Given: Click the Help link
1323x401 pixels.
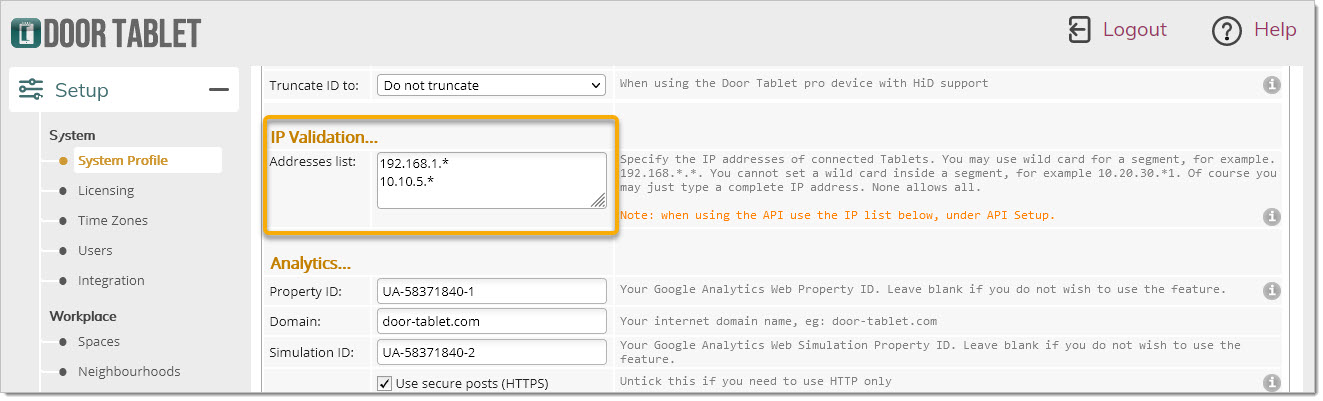Looking at the screenshot, I should point(1275,30).
